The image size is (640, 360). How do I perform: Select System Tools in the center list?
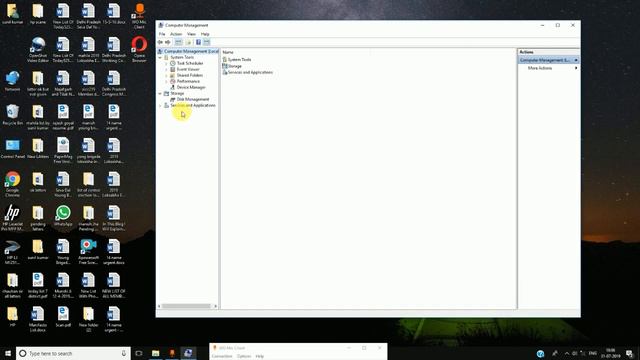(239, 60)
